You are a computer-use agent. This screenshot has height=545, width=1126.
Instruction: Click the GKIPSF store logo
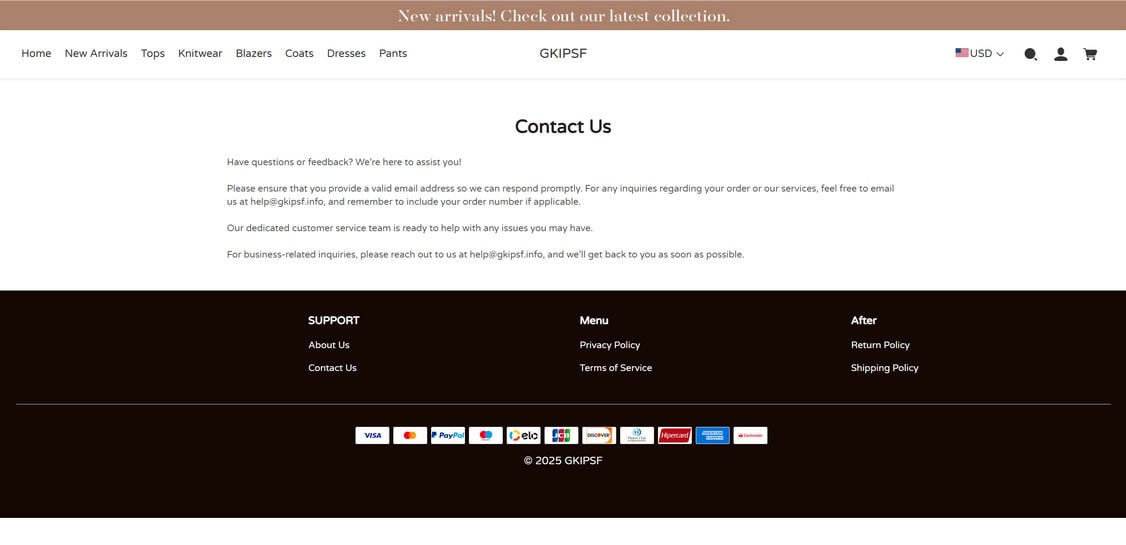click(563, 53)
